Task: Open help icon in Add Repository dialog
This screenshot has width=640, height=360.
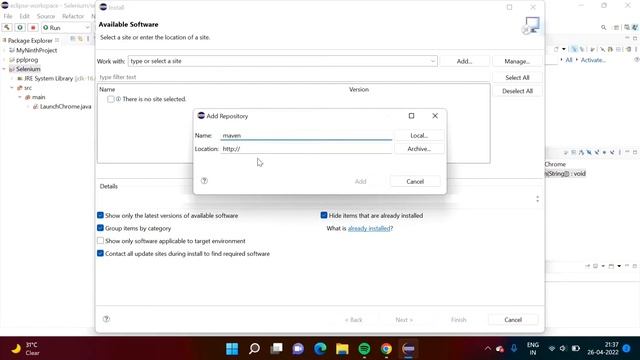Action: click(204, 181)
